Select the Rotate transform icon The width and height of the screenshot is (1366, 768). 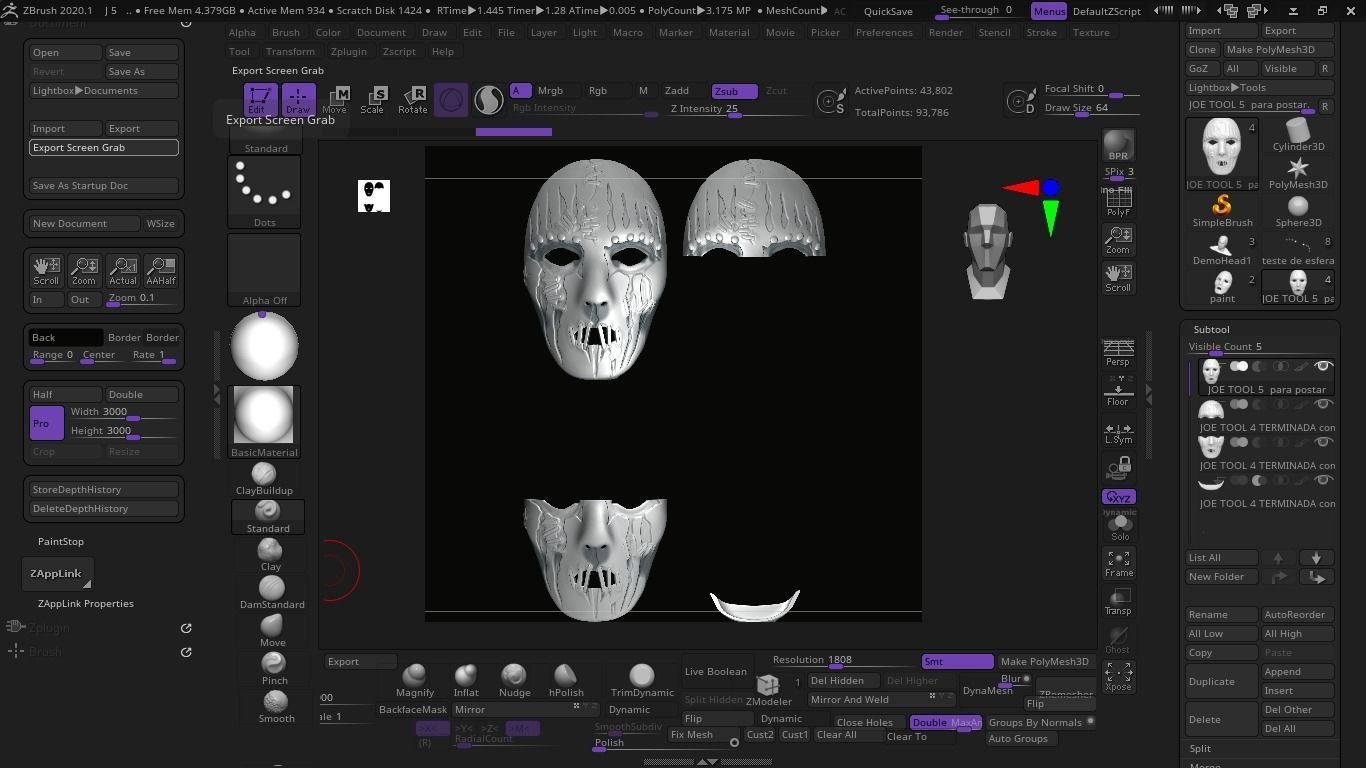point(413,100)
